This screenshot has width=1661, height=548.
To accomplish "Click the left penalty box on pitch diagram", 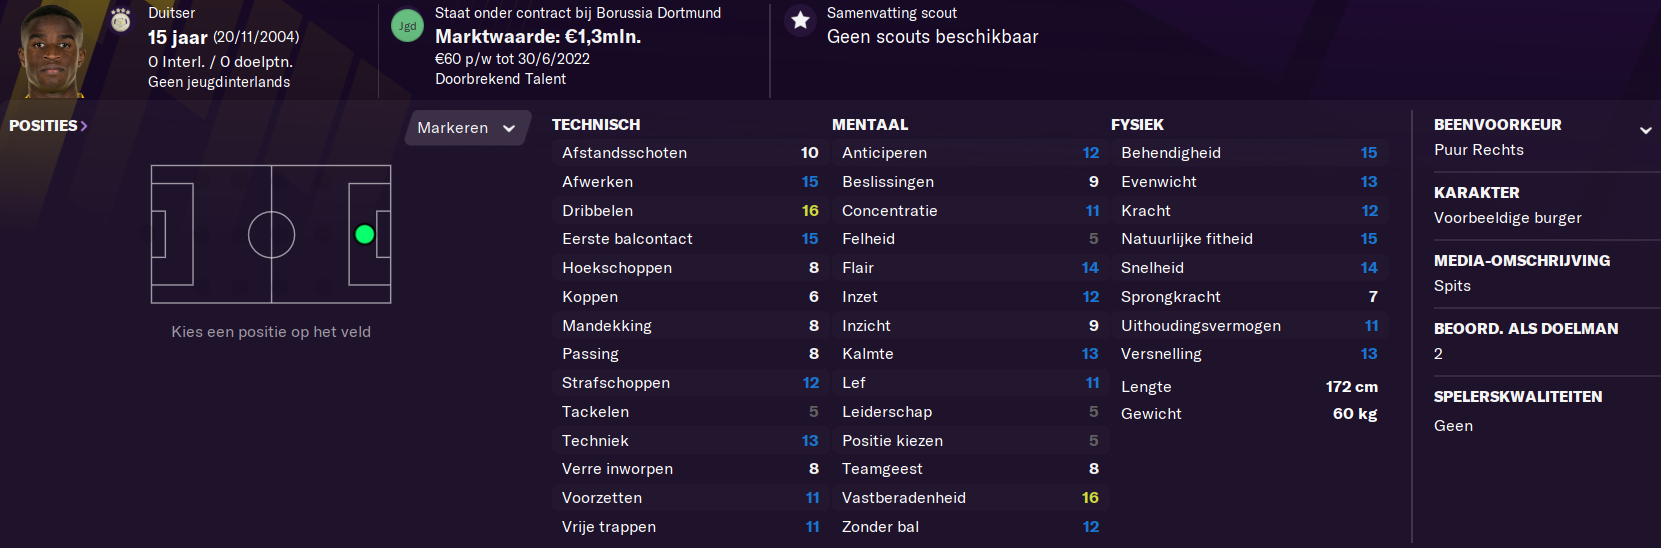I will tap(172, 234).
